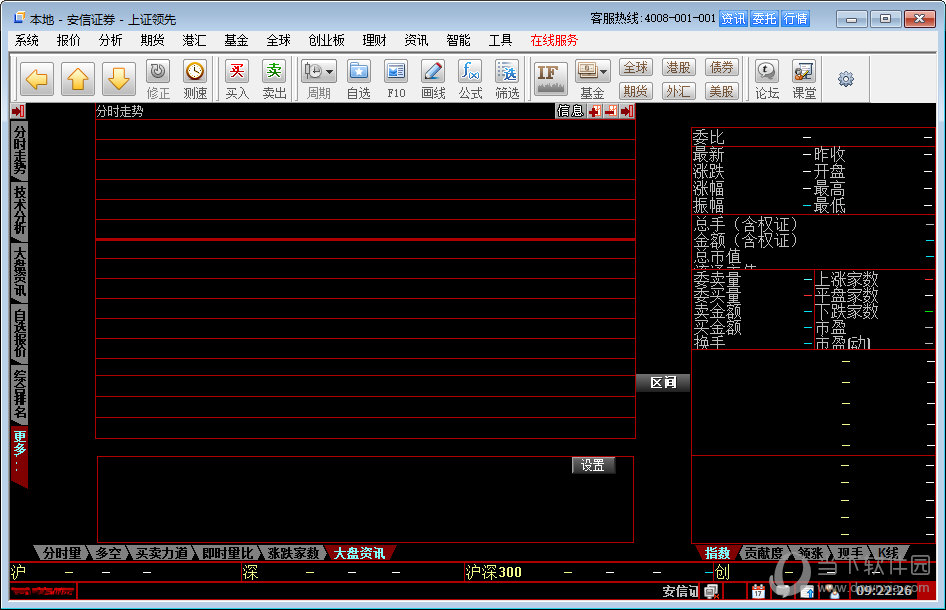
Task: Click the 自选 favorites folder icon
Action: pyautogui.click(x=359, y=79)
